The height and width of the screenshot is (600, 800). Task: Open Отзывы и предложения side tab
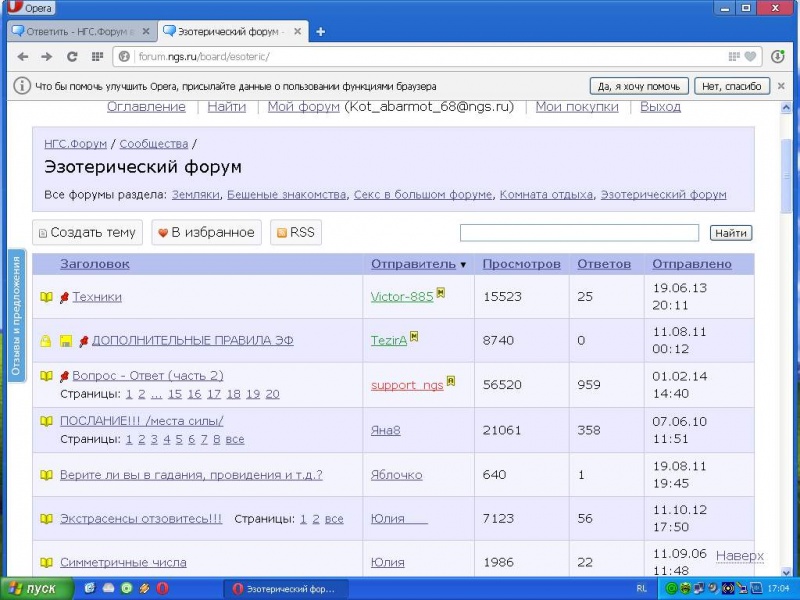coord(17,315)
